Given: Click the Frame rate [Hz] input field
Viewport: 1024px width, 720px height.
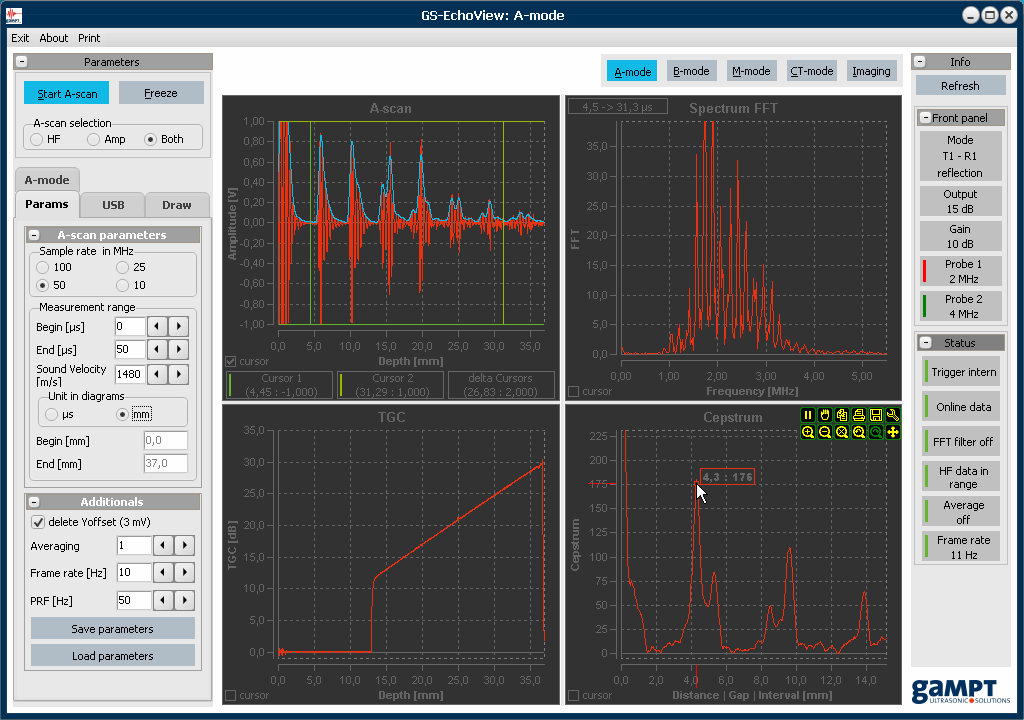Looking at the screenshot, I should pos(134,573).
